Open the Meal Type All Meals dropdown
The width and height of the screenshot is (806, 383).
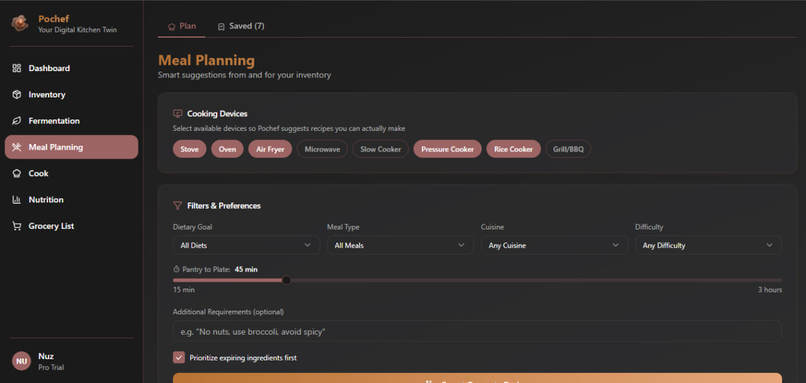point(400,245)
